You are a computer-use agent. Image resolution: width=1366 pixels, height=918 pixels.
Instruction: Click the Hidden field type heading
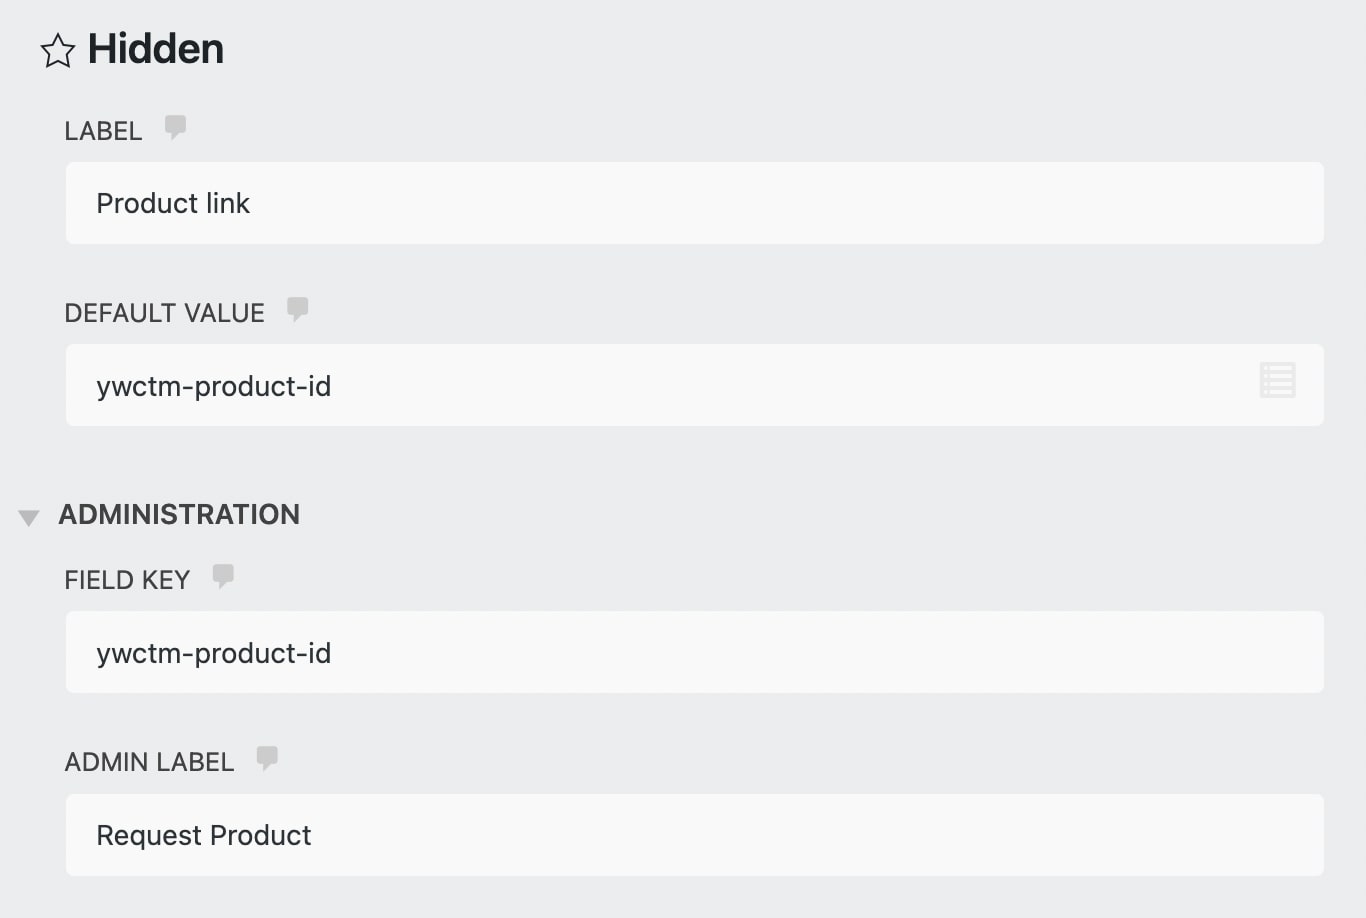[156, 49]
